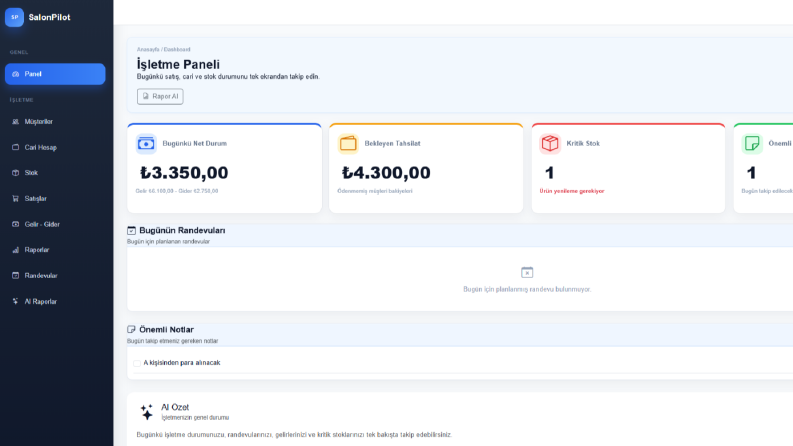
Task: Click the Önemli Notlar heading
Action: click(166, 330)
